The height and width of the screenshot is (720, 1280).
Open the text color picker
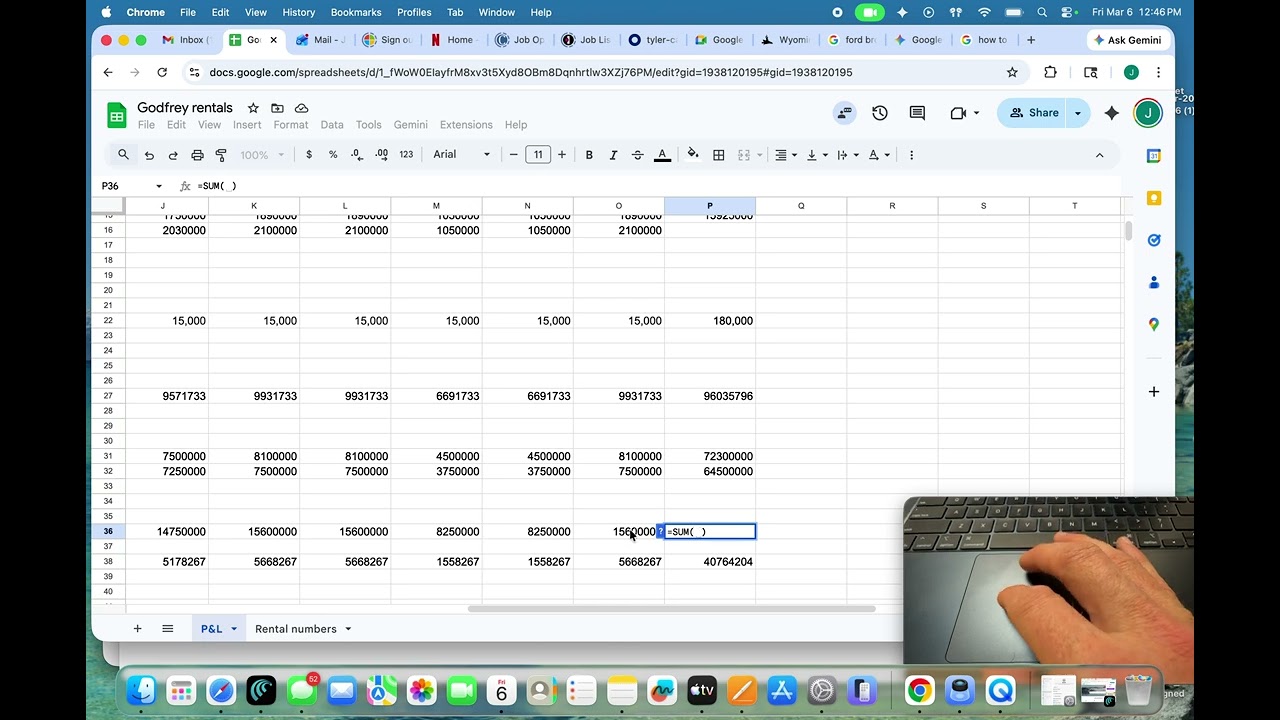(662, 155)
